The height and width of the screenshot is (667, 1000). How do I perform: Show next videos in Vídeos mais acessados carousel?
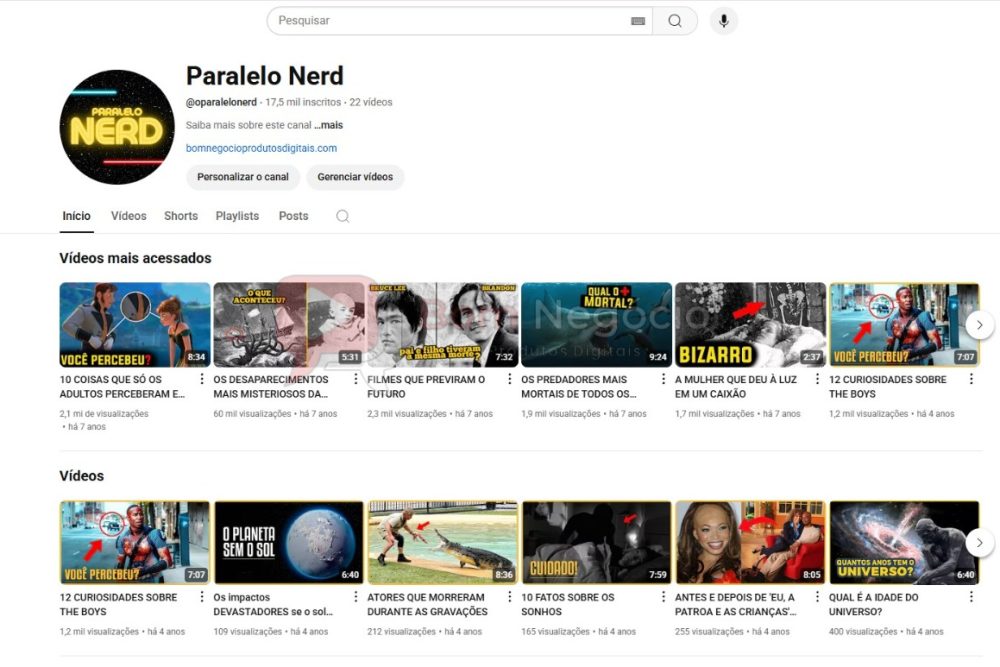pyautogui.click(x=980, y=325)
